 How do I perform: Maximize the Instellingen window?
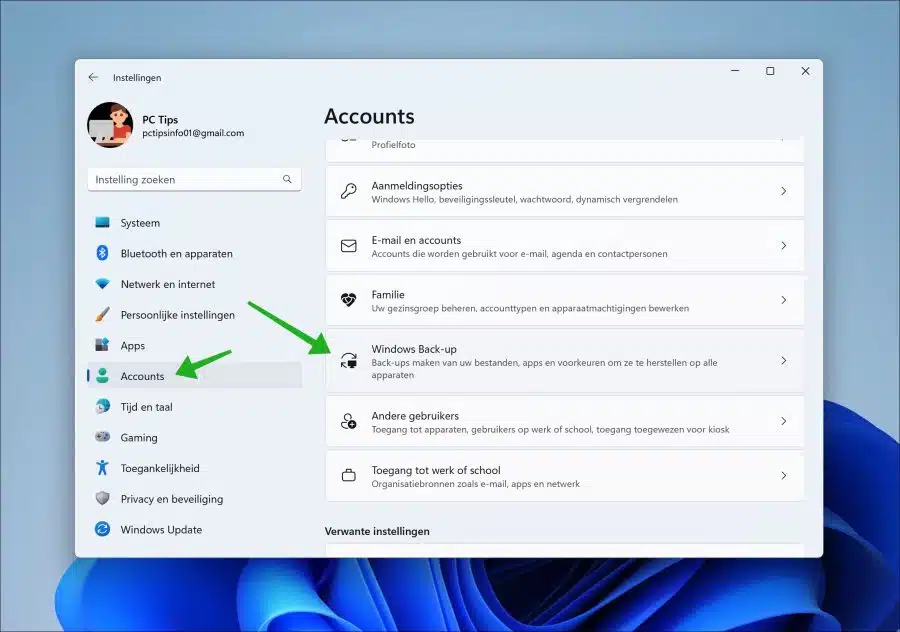[770, 71]
